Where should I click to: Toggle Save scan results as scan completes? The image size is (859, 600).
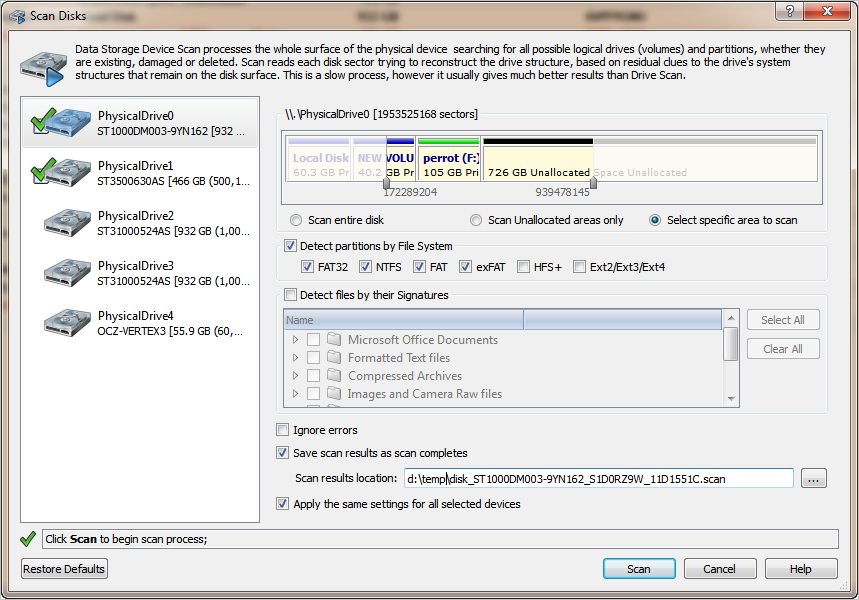tap(282, 453)
